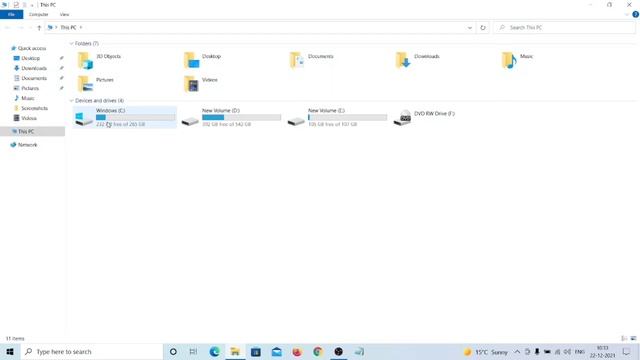This screenshot has height=360, width=640.
Task: Open the 3D Objects folder icon
Action: pyautogui.click(x=85, y=60)
